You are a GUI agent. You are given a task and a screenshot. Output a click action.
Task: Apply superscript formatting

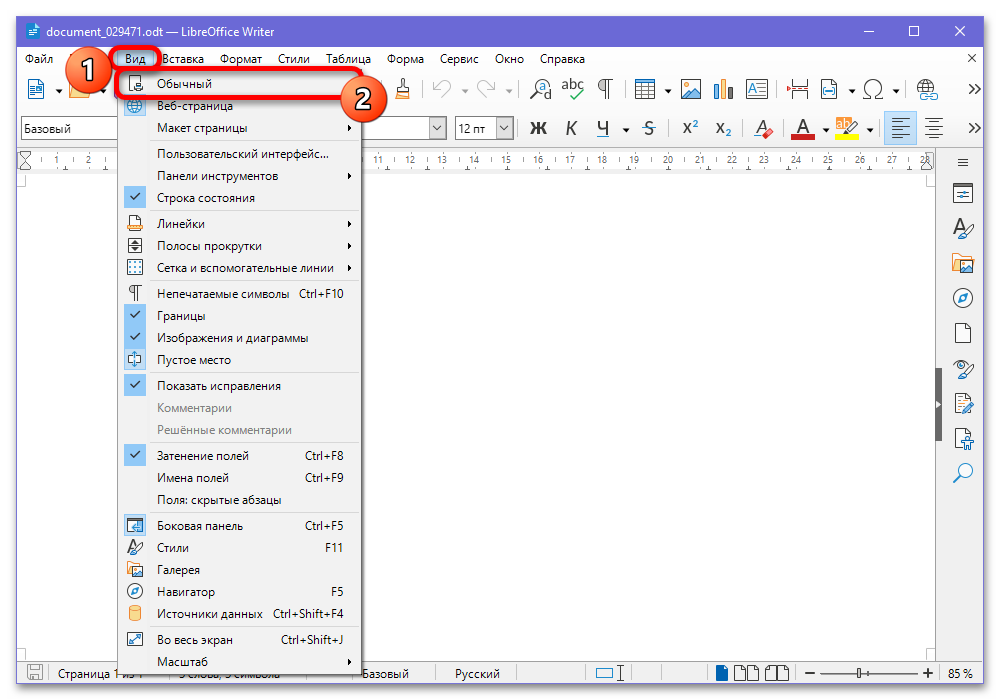click(690, 128)
